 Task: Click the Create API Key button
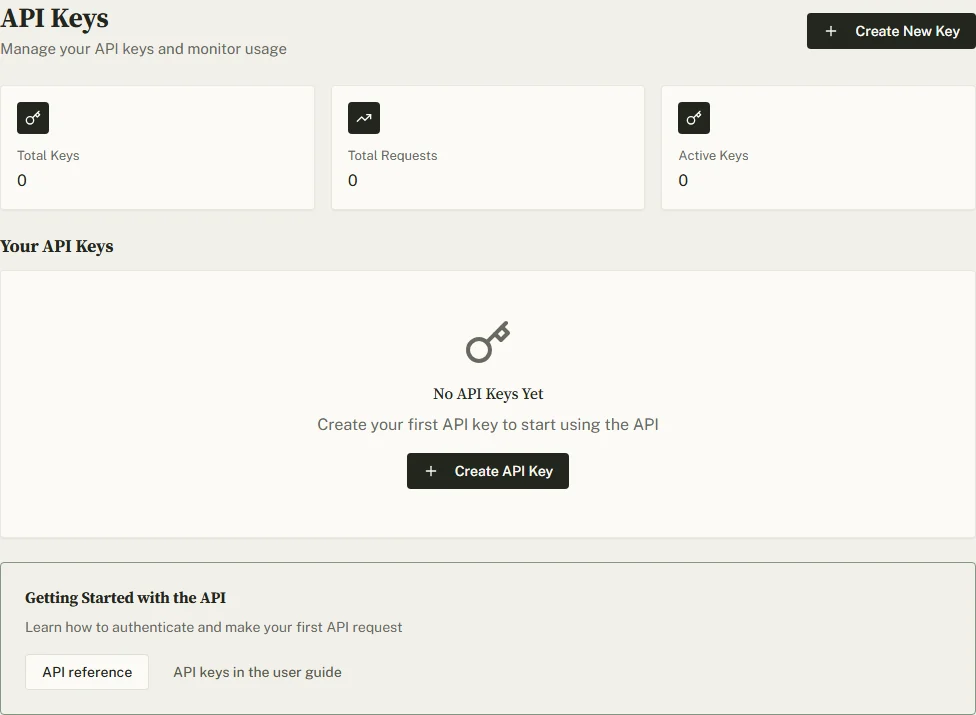click(488, 471)
